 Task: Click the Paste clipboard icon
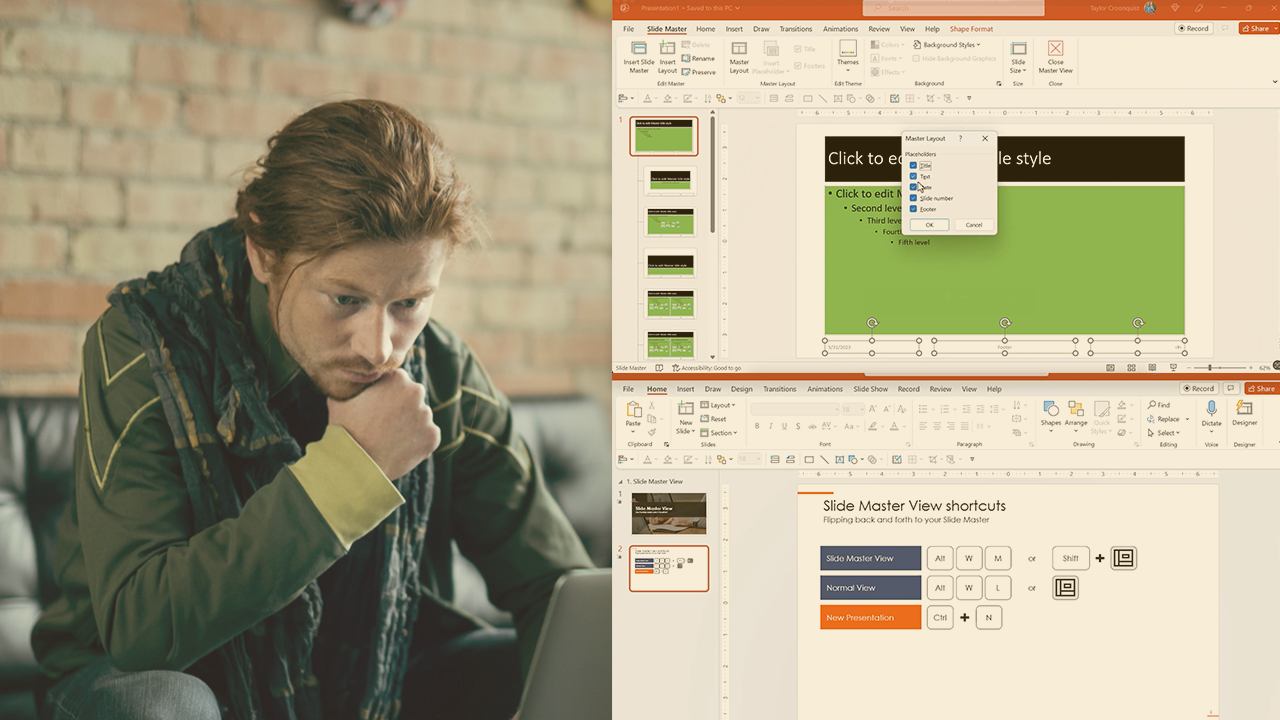point(633,411)
